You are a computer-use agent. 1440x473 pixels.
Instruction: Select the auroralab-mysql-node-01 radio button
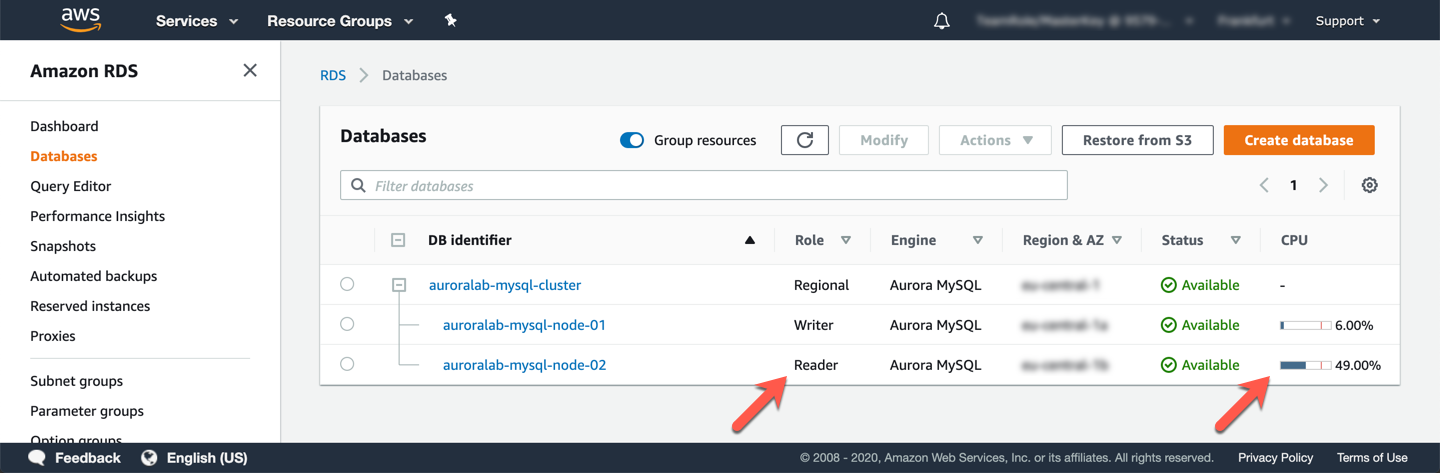[x=347, y=324]
